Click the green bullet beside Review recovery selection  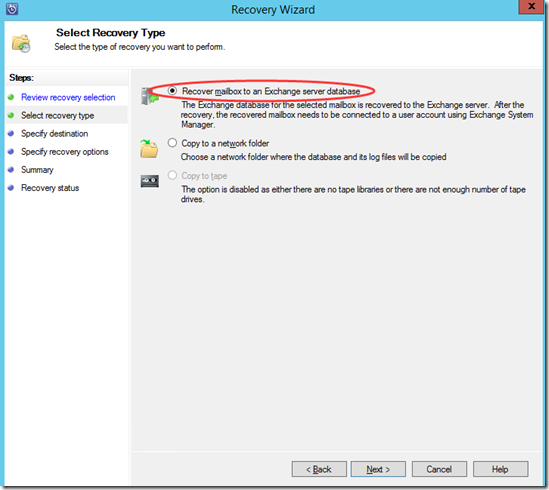point(11,97)
